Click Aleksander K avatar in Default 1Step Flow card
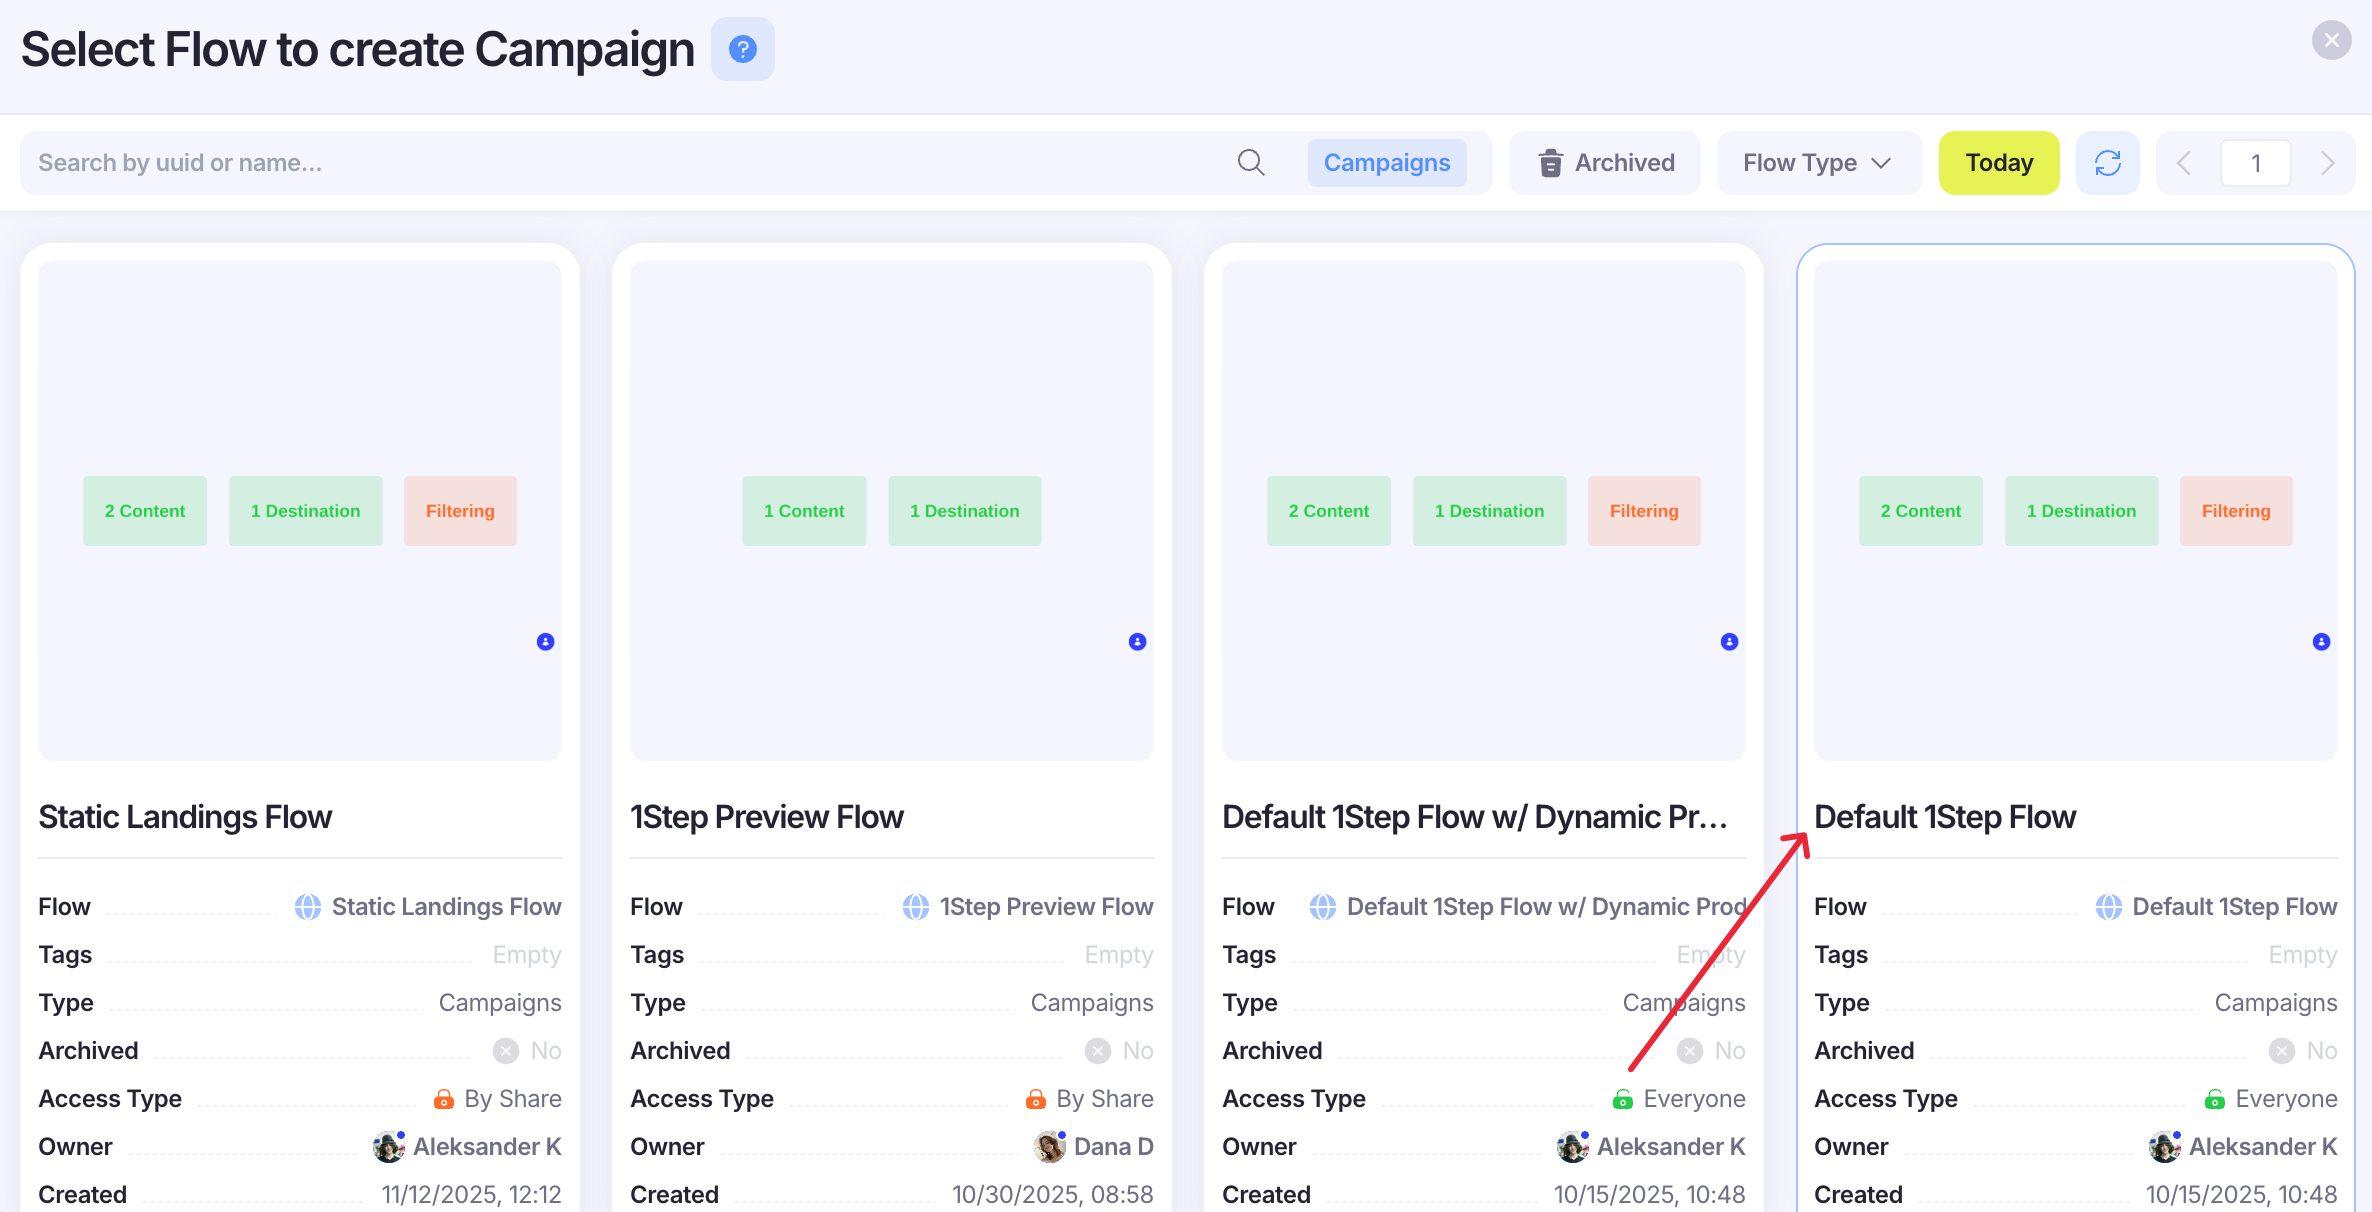This screenshot has height=1212, width=2372. click(2164, 1147)
